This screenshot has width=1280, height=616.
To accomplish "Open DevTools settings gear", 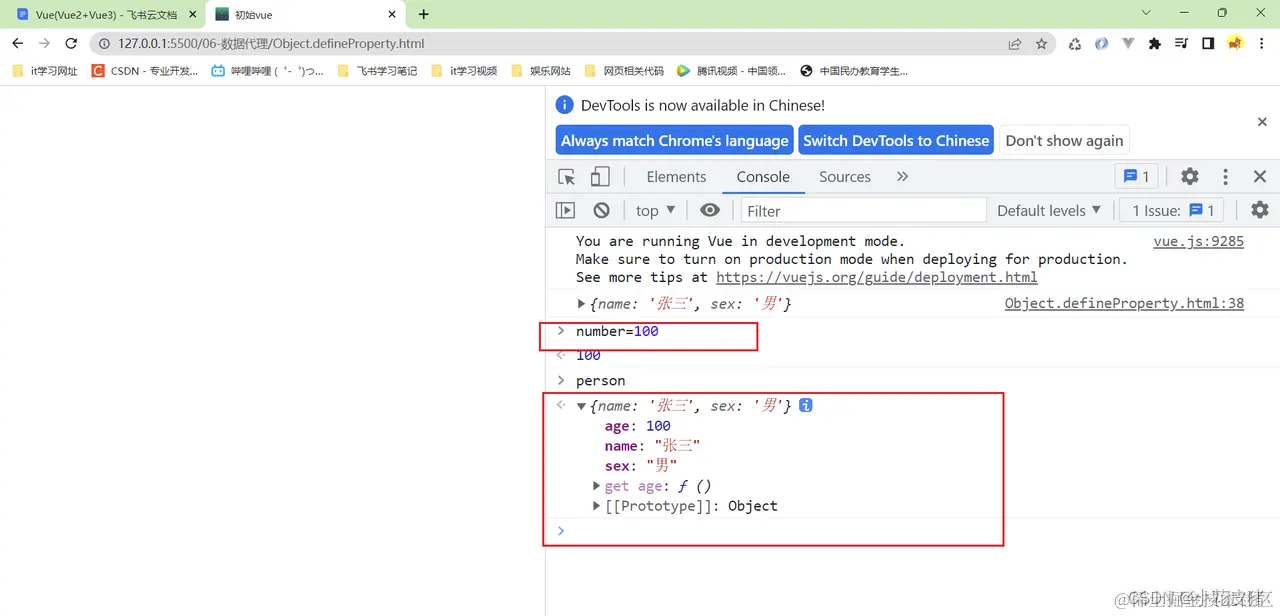I will pyautogui.click(x=1189, y=177).
